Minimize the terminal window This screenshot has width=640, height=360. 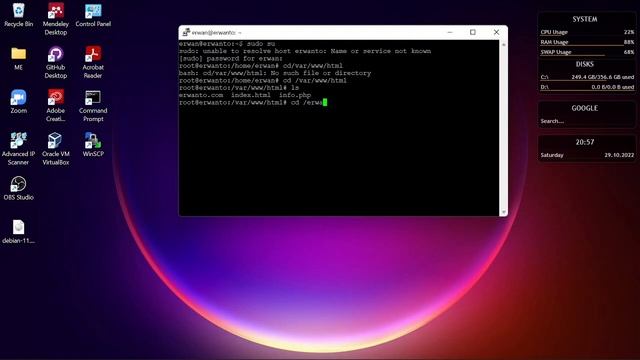point(450,32)
